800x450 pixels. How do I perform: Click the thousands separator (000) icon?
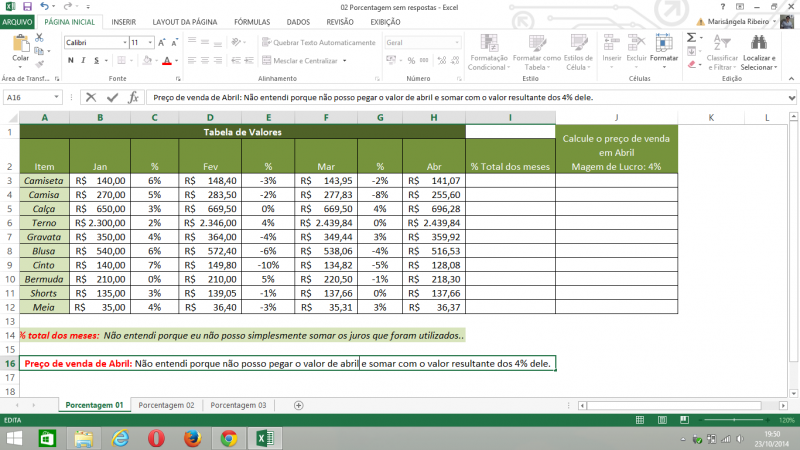(424, 60)
